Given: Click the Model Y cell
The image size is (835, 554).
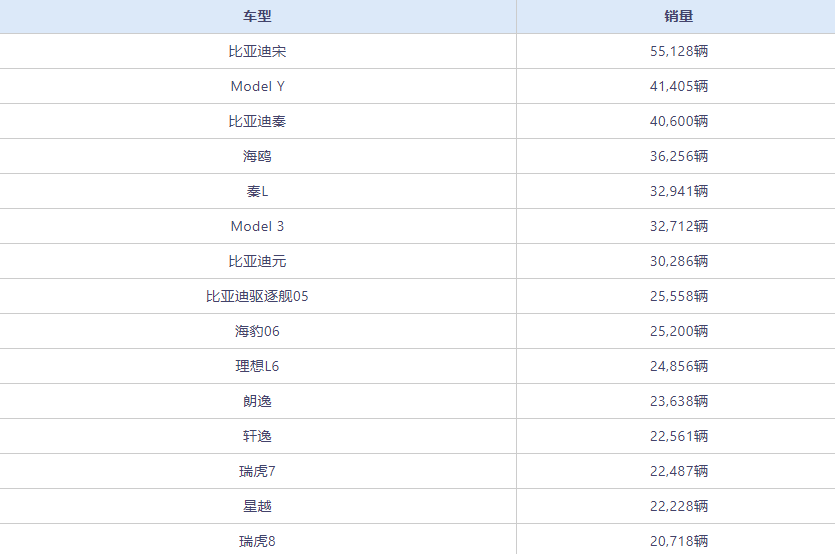Looking at the screenshot, I should (x=257, y=86).
